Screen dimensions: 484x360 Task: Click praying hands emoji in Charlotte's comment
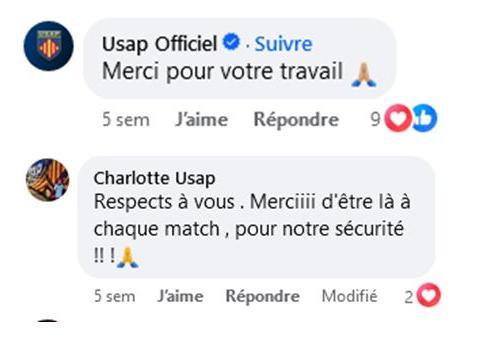click(127, 257)
